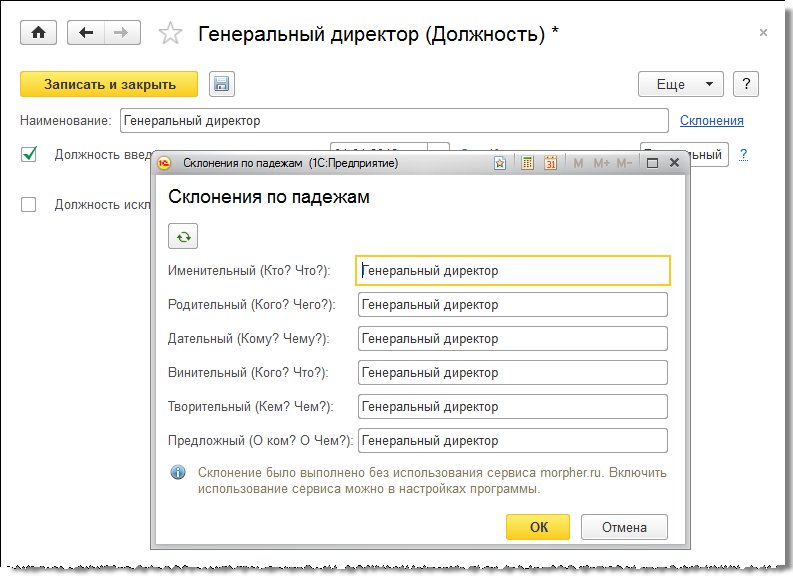Confirm with the OK button
The width and height of the screenshot is (793, 576).
tap(538, 527)
